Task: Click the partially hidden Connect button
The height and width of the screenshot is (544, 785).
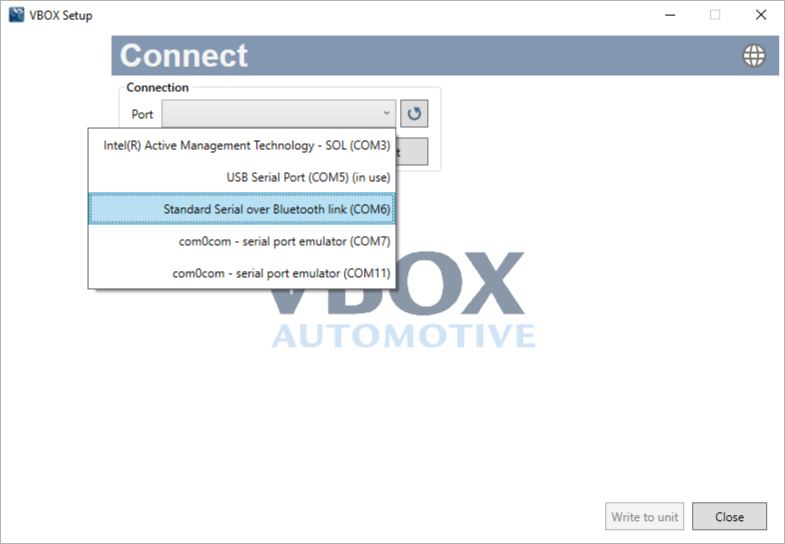Action: click(x=412, y=152)
